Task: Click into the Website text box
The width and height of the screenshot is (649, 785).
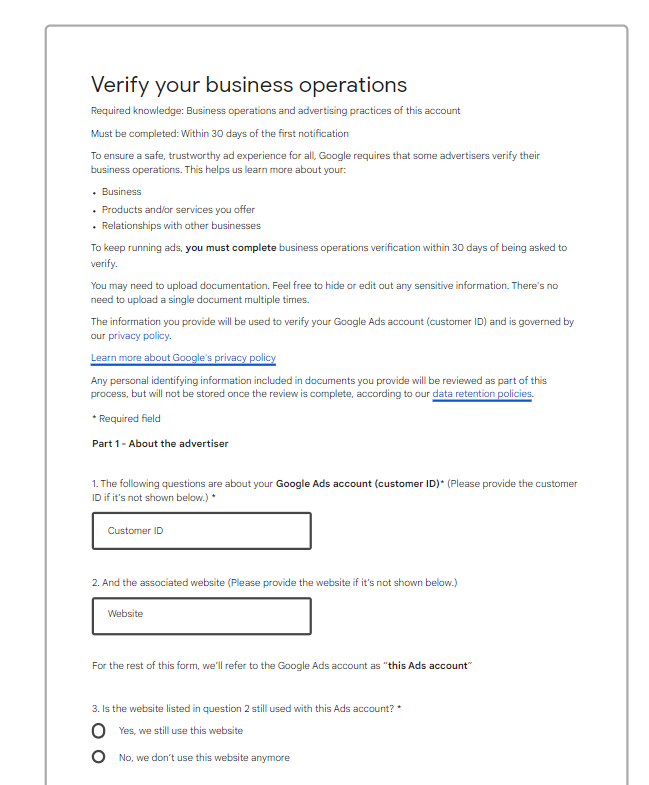Action: coord(201,615)
